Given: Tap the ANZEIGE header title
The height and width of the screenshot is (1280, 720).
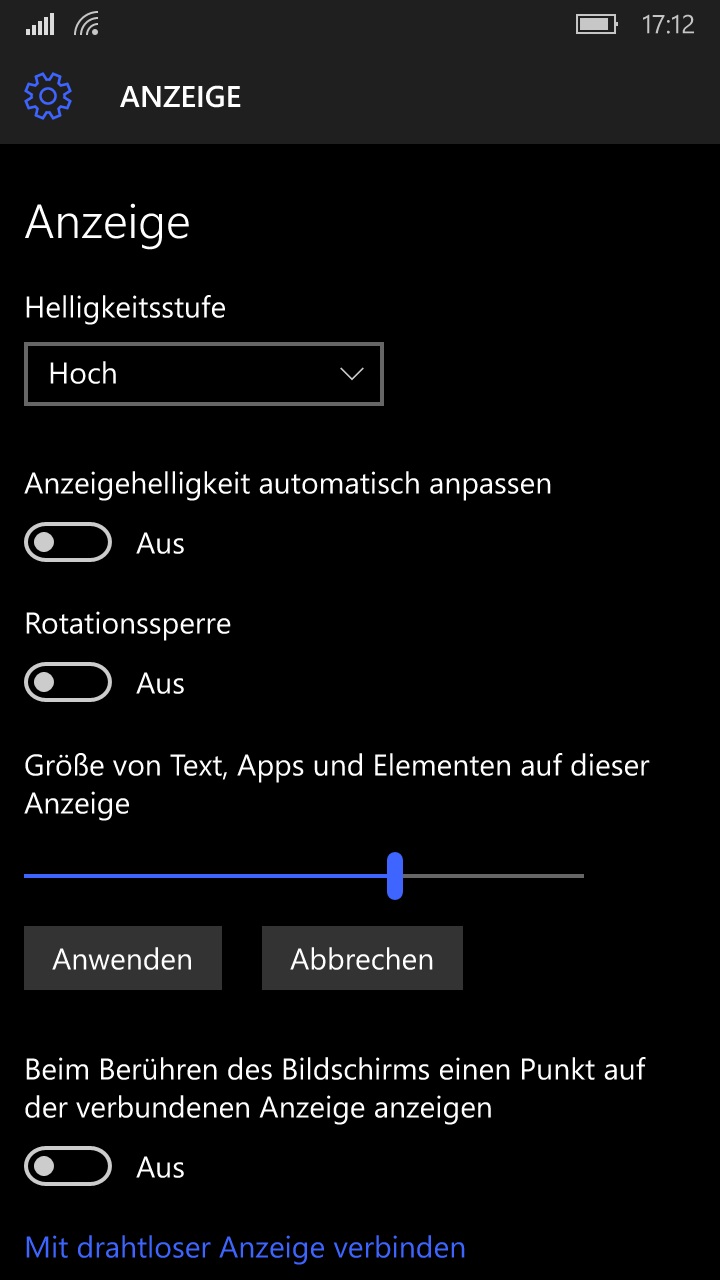Looking at the screenshot, I should pyautogui.click(x=181, y=97).
